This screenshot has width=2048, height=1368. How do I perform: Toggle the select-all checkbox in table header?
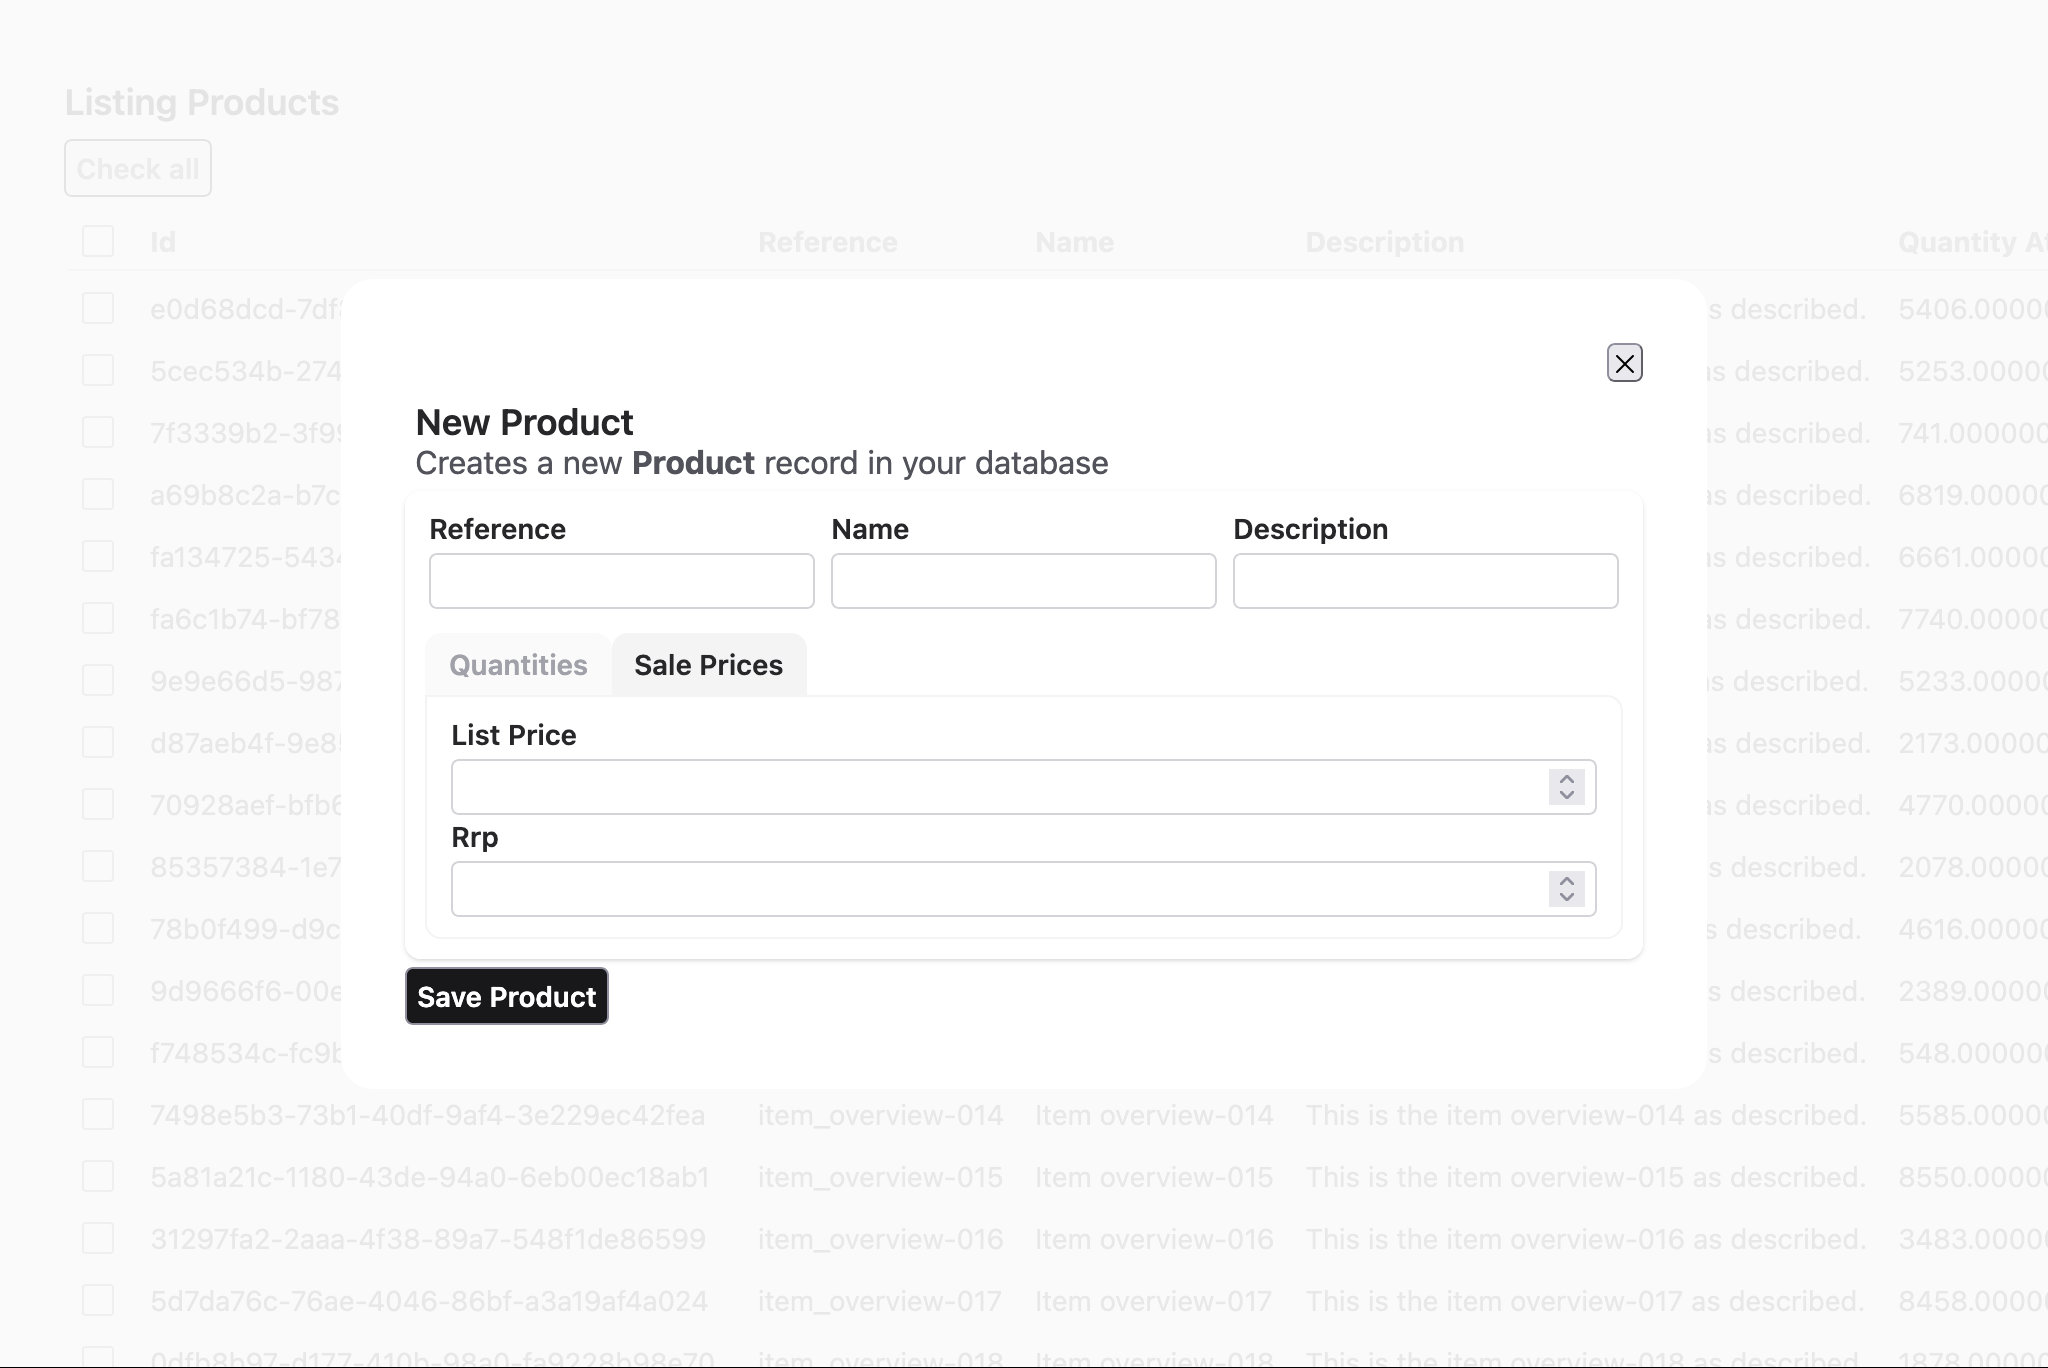[98, 241]
